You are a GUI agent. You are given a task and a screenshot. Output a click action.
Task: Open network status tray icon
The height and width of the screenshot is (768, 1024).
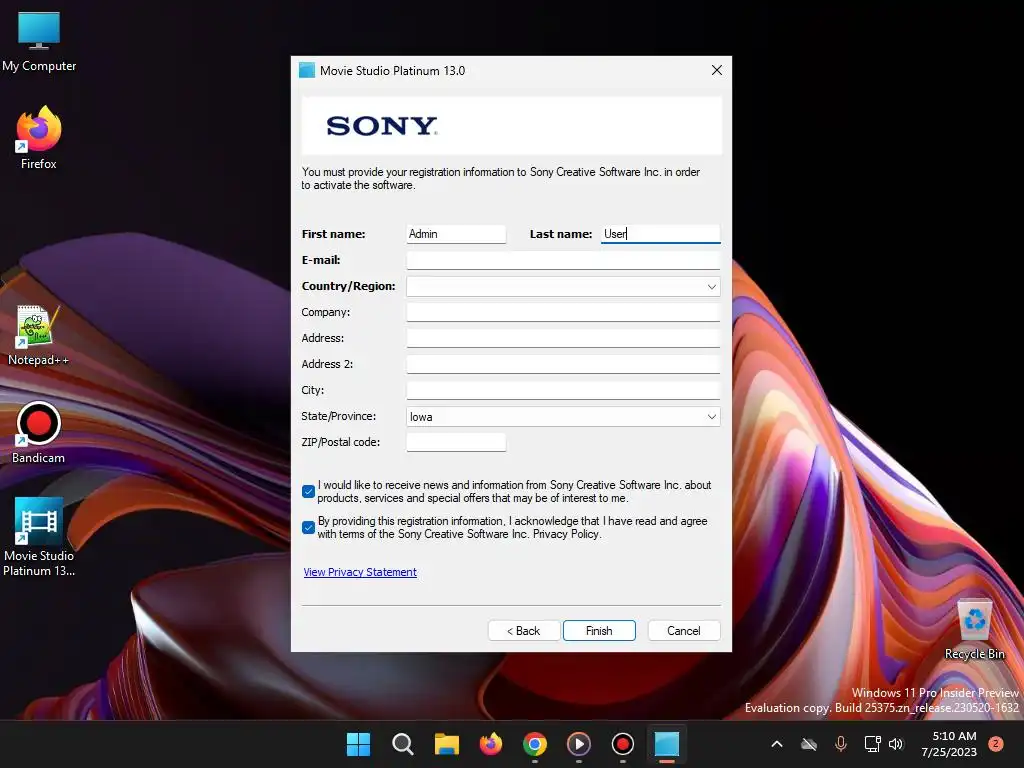coord(872,744)
